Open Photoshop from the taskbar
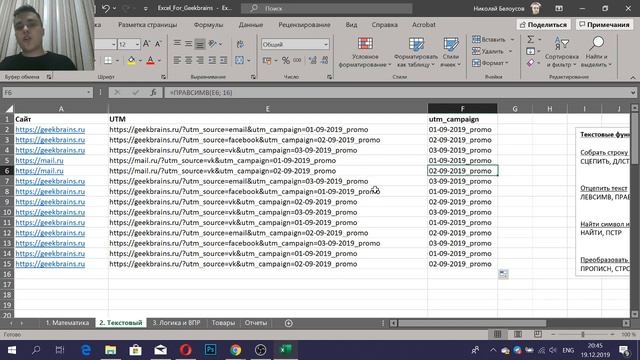This screenshot has width=640, height=360. tap(211, 350)
